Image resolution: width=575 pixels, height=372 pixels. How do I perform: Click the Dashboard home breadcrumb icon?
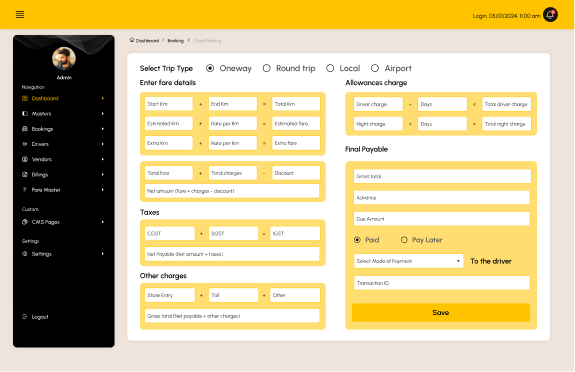132,40
